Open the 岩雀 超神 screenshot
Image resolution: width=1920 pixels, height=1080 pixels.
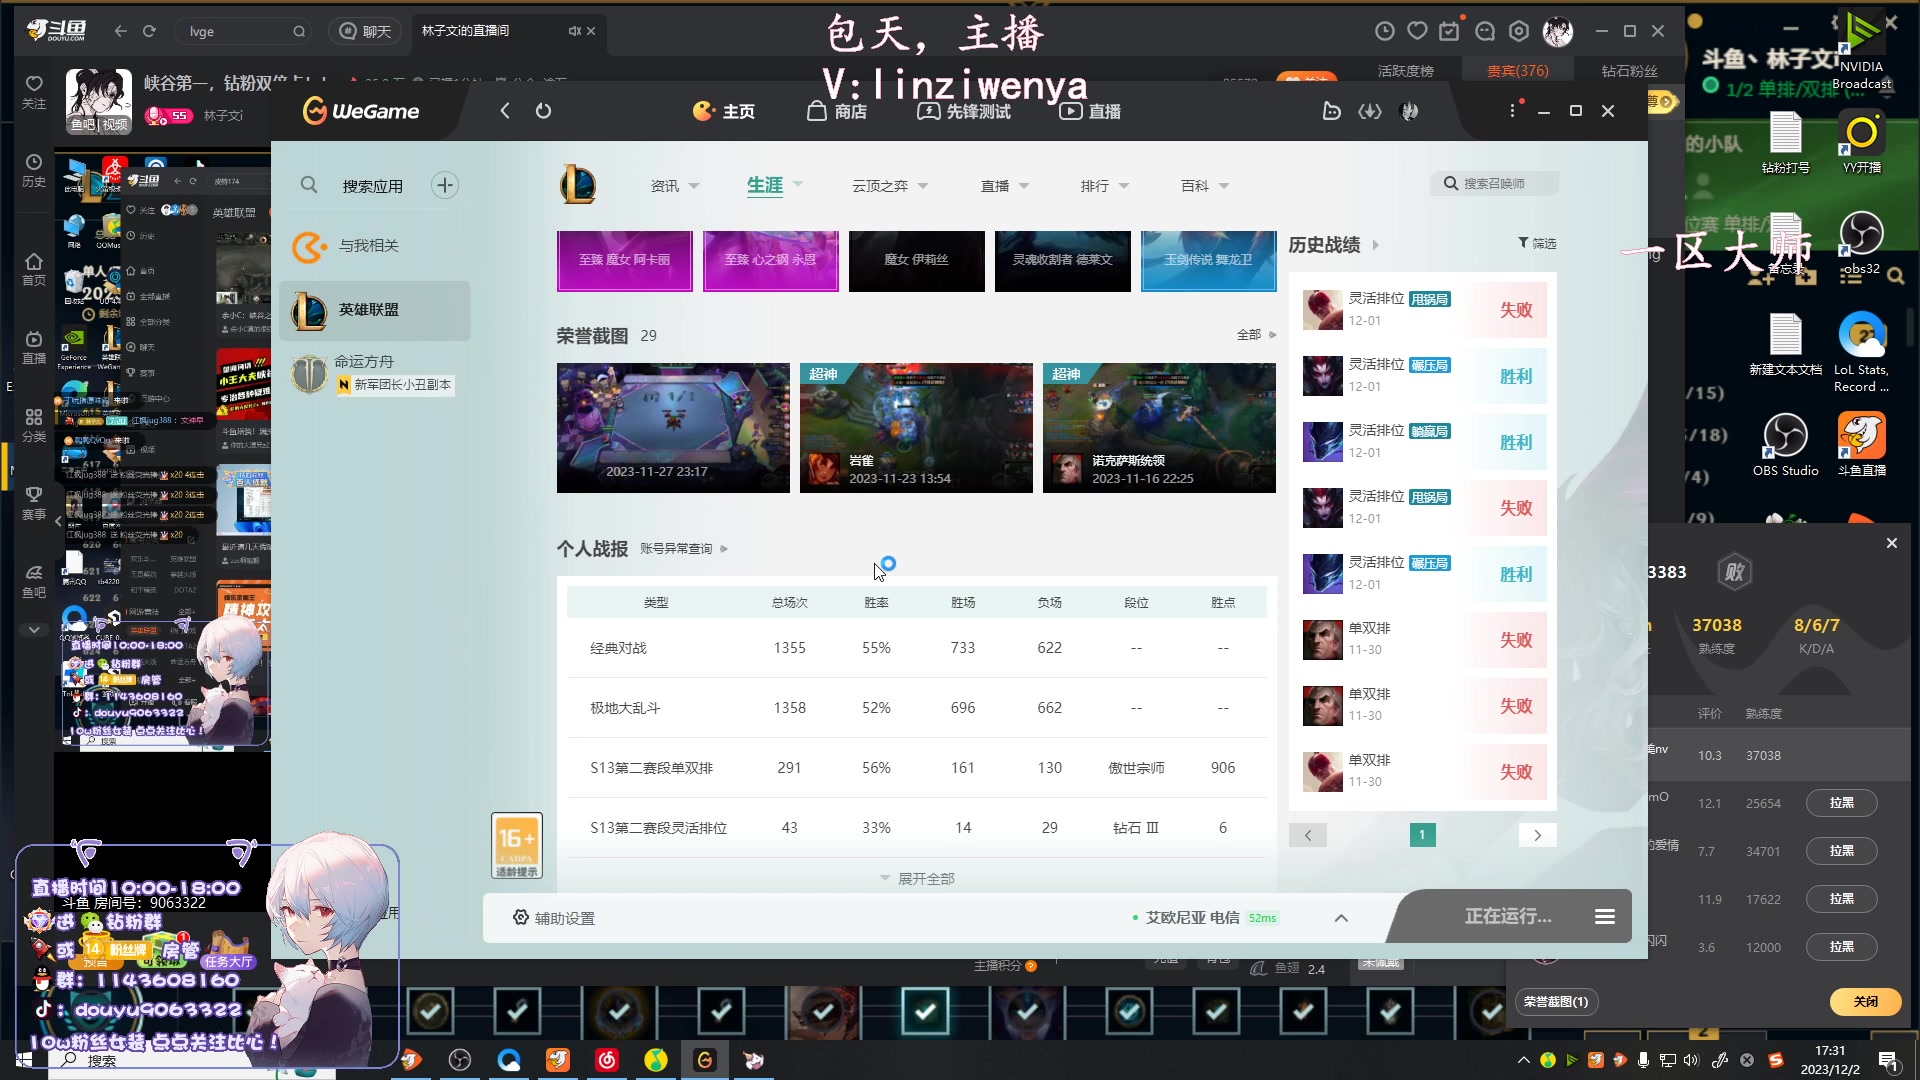(x=916, y=428)
